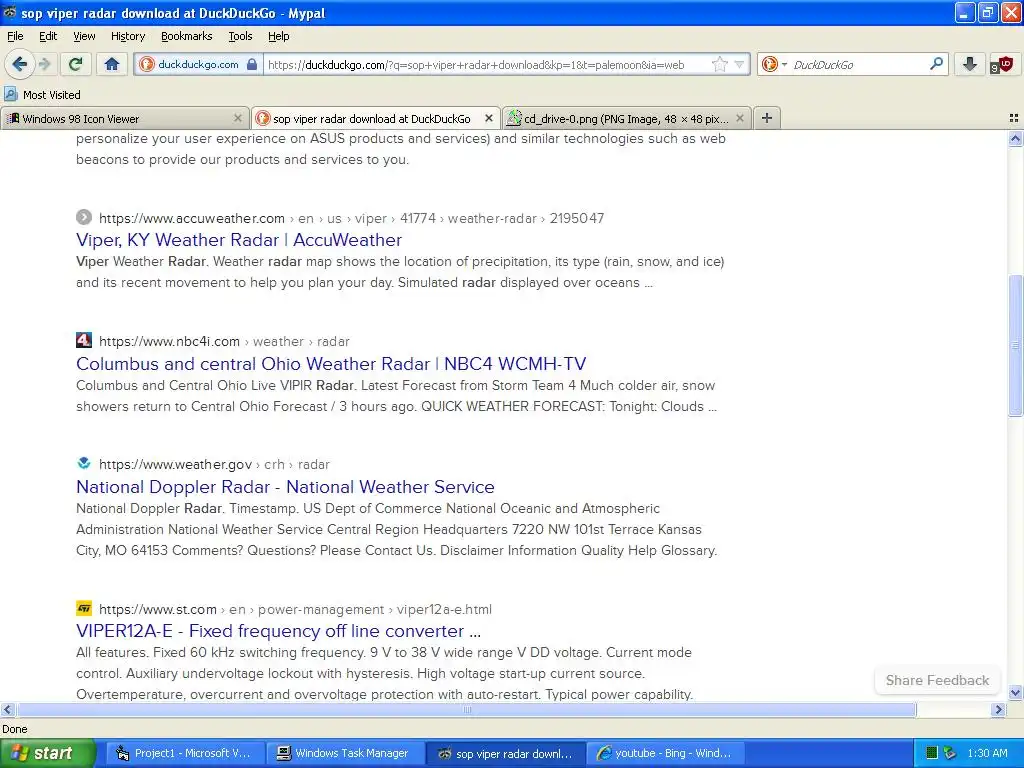Open the File menu

15,36
